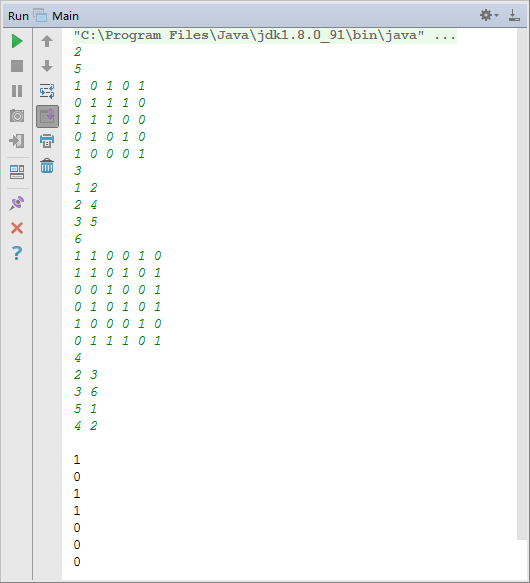The width and height of the screenshot is (530, 583).
Task: Toggle soft-wrap for console output
Action: [47, 91]
